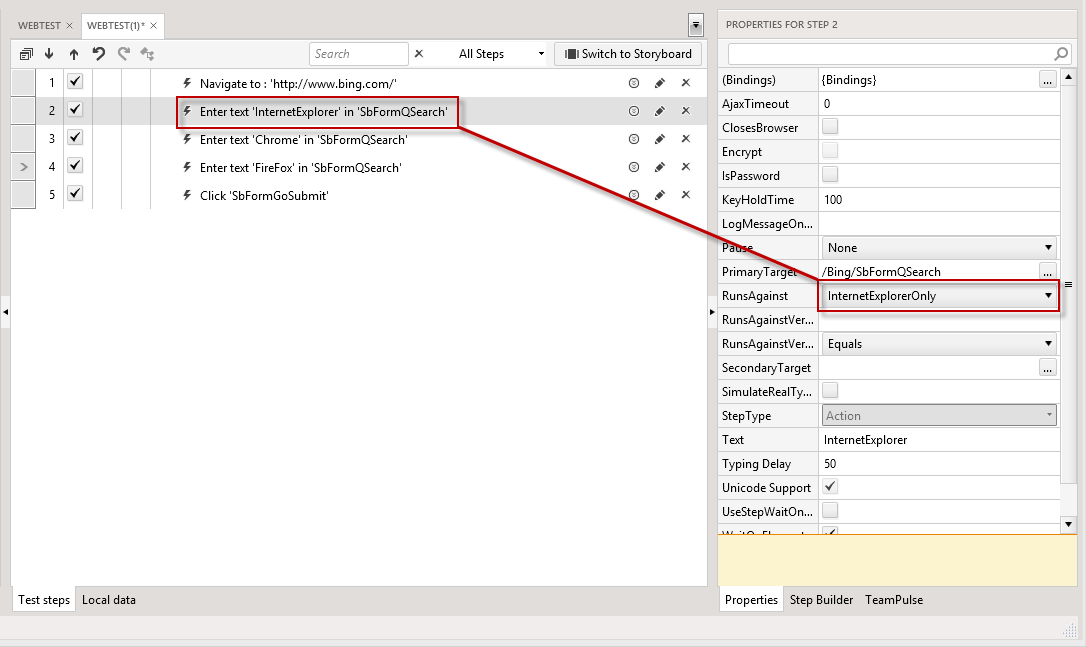Open the RunsAgainst InternetExplorerOnly dropdown

tap(939, 296)
